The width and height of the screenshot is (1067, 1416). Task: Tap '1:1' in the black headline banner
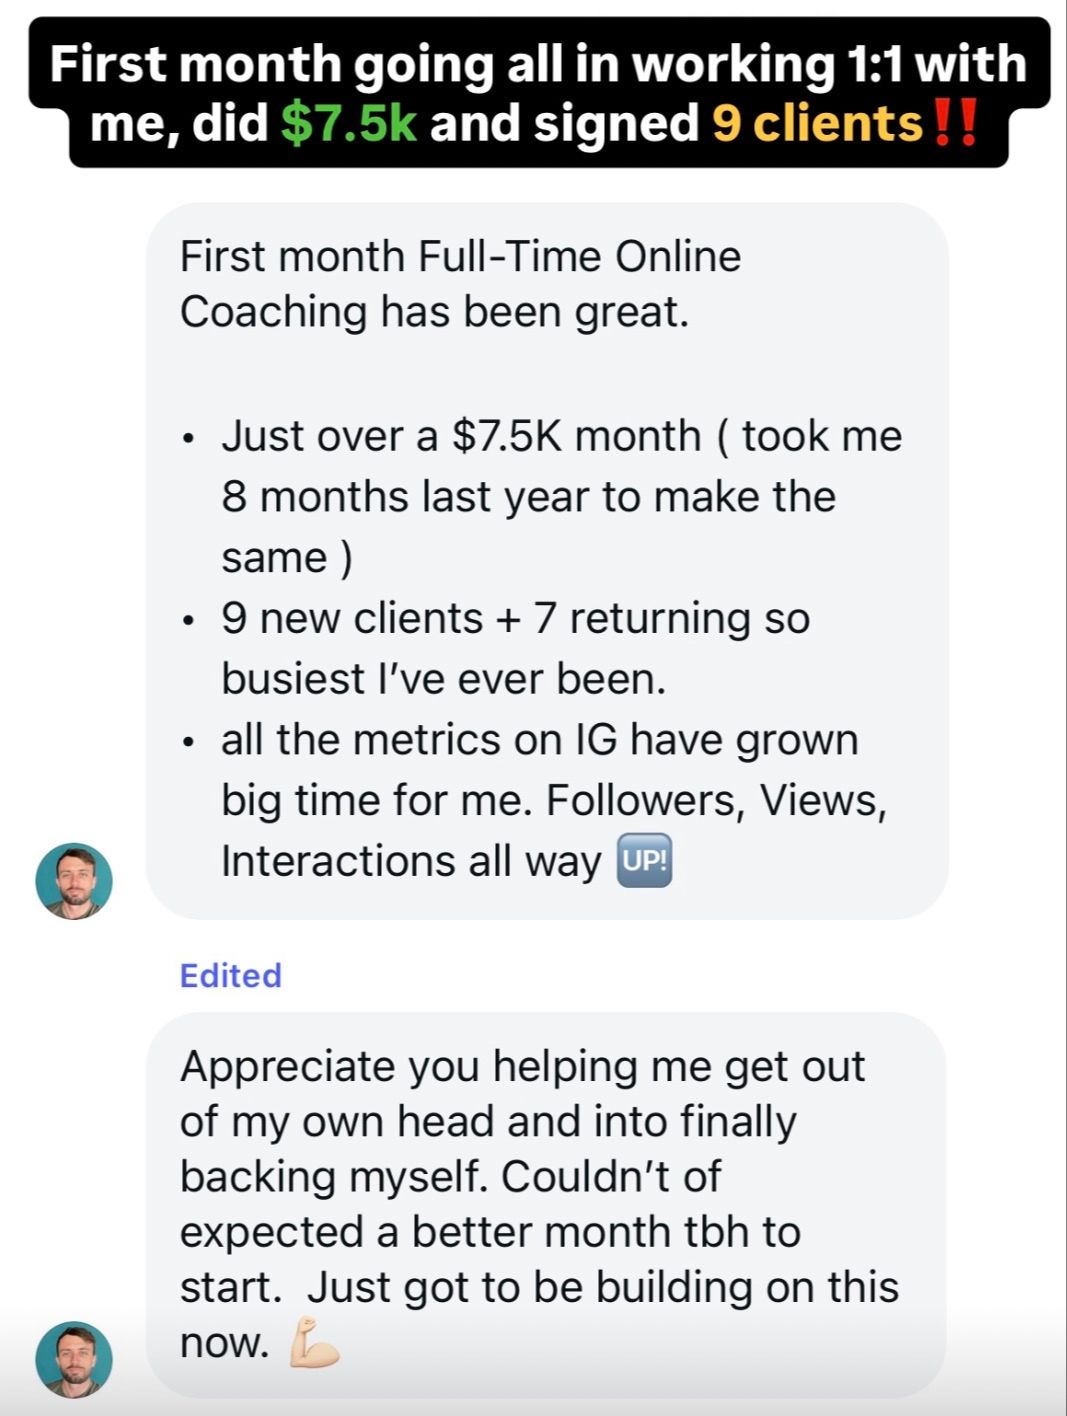point(874,64)
